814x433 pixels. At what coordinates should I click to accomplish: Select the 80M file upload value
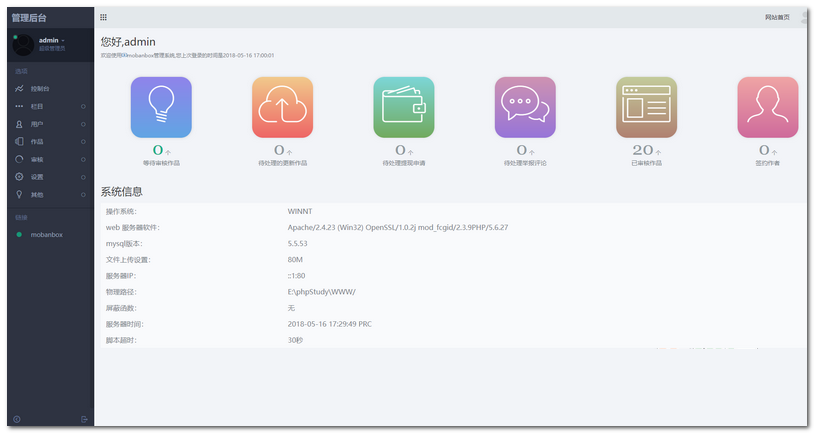295,260
